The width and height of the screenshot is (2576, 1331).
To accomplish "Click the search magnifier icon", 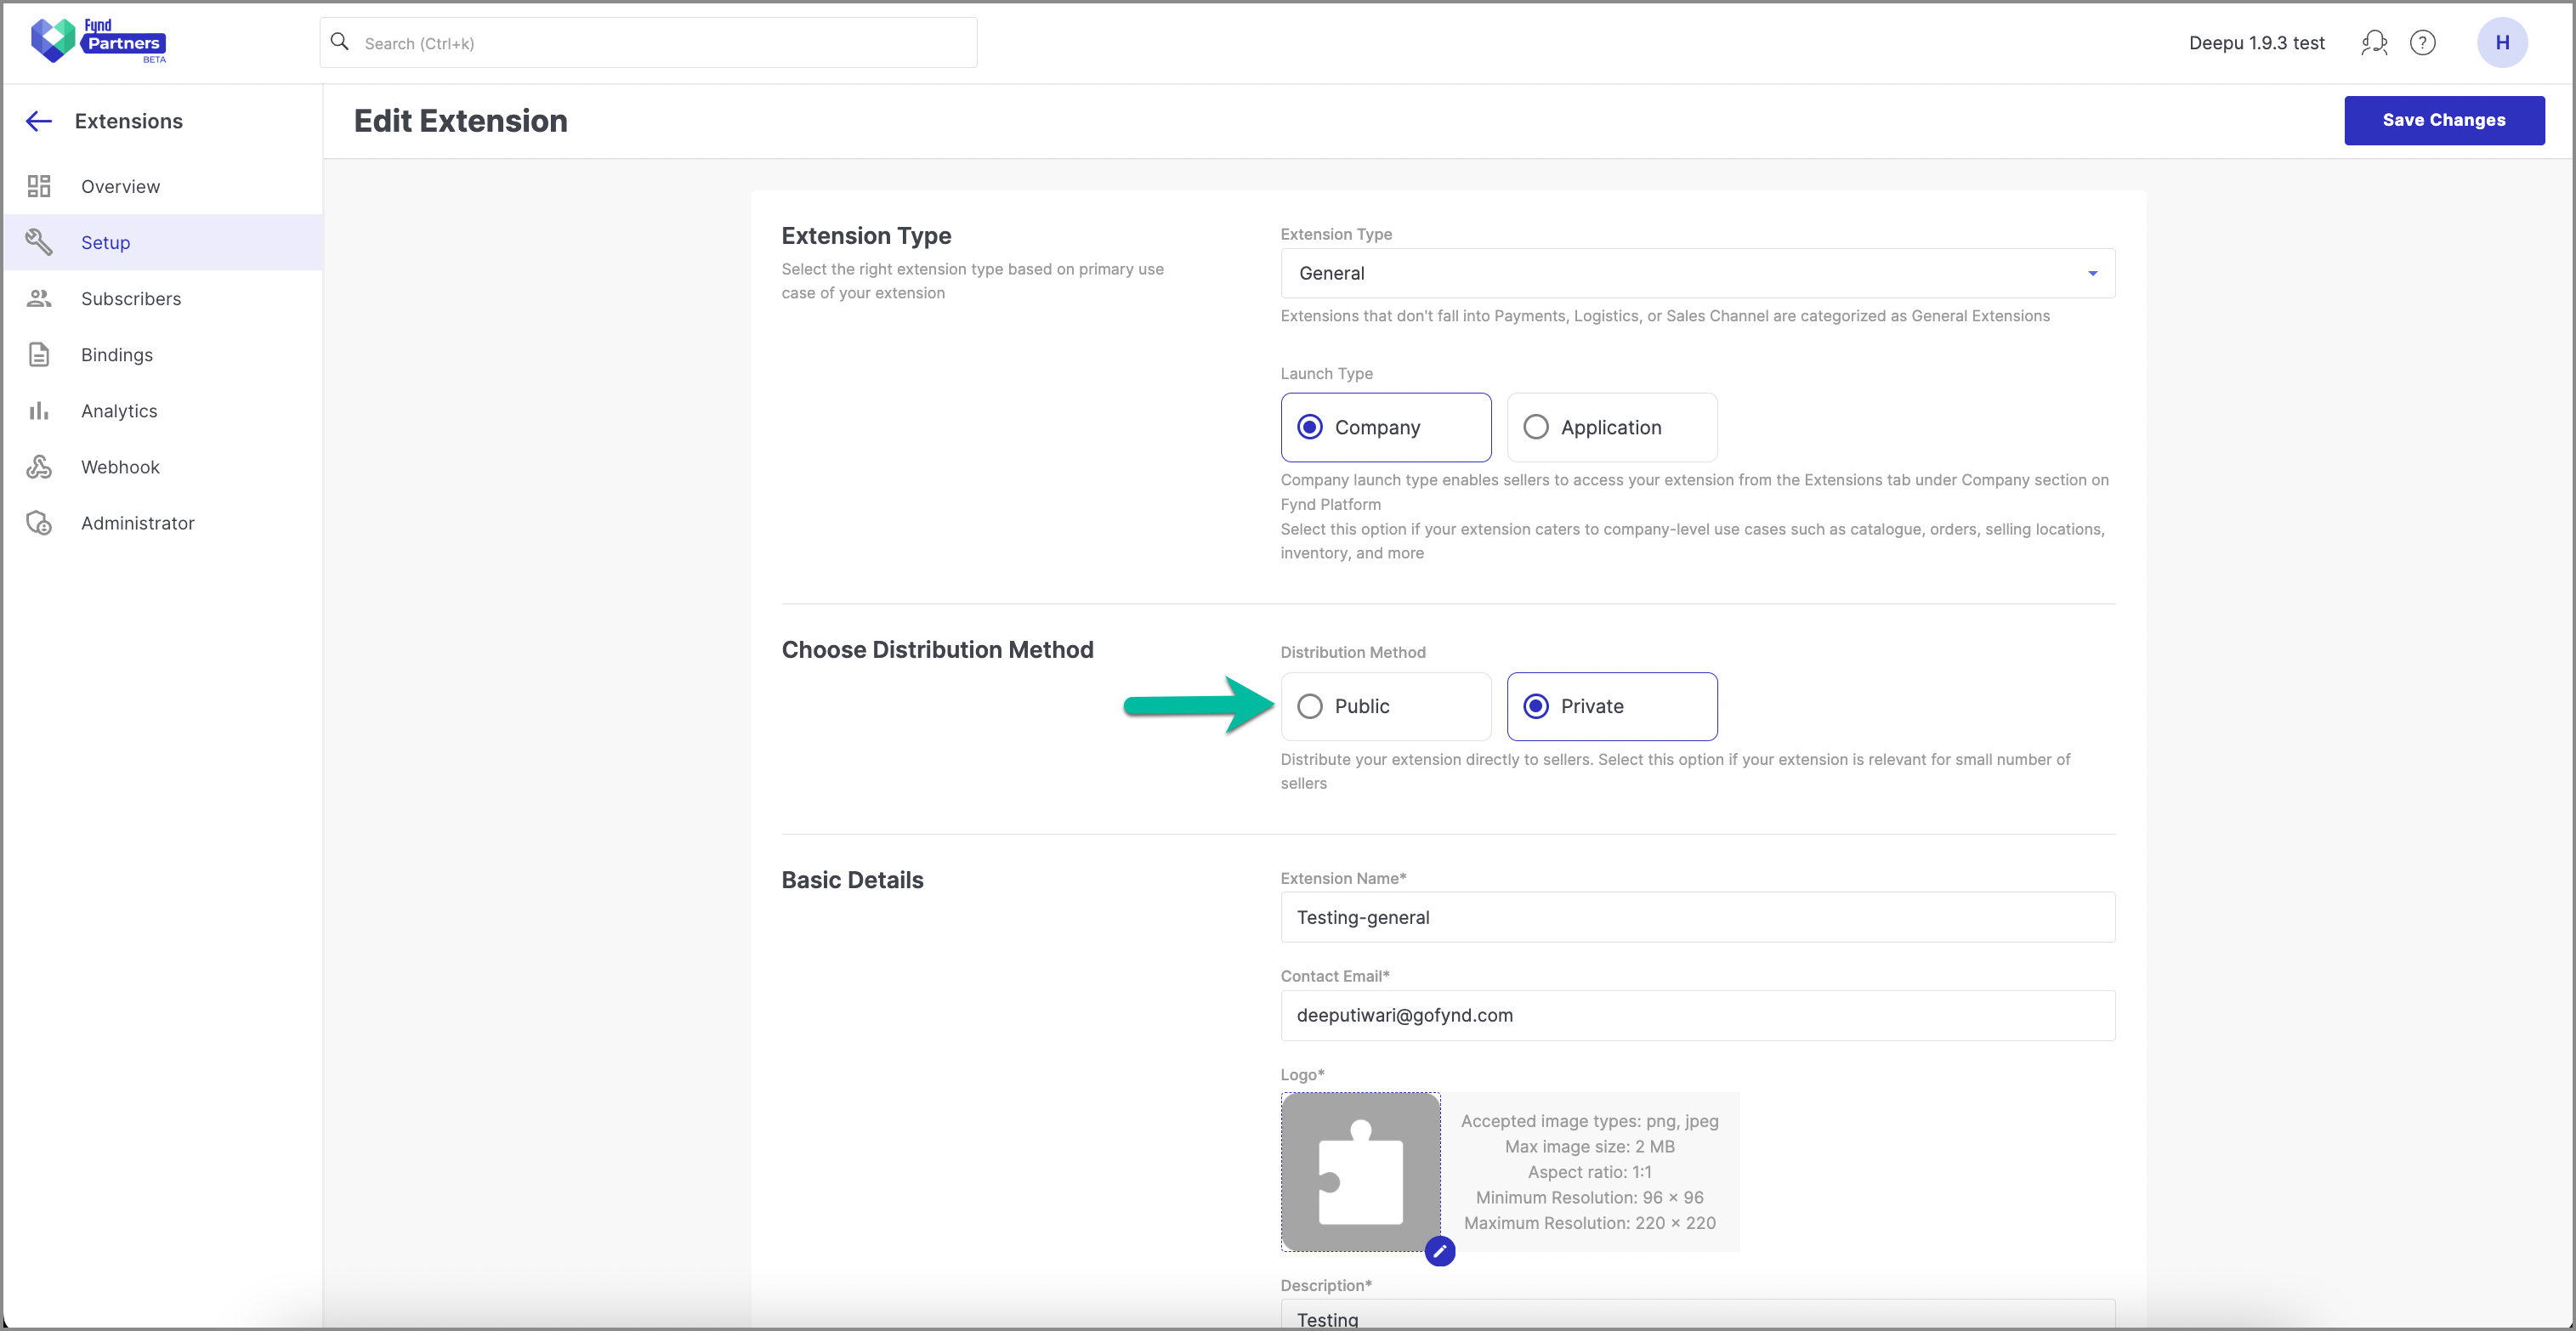I will 340,42.
